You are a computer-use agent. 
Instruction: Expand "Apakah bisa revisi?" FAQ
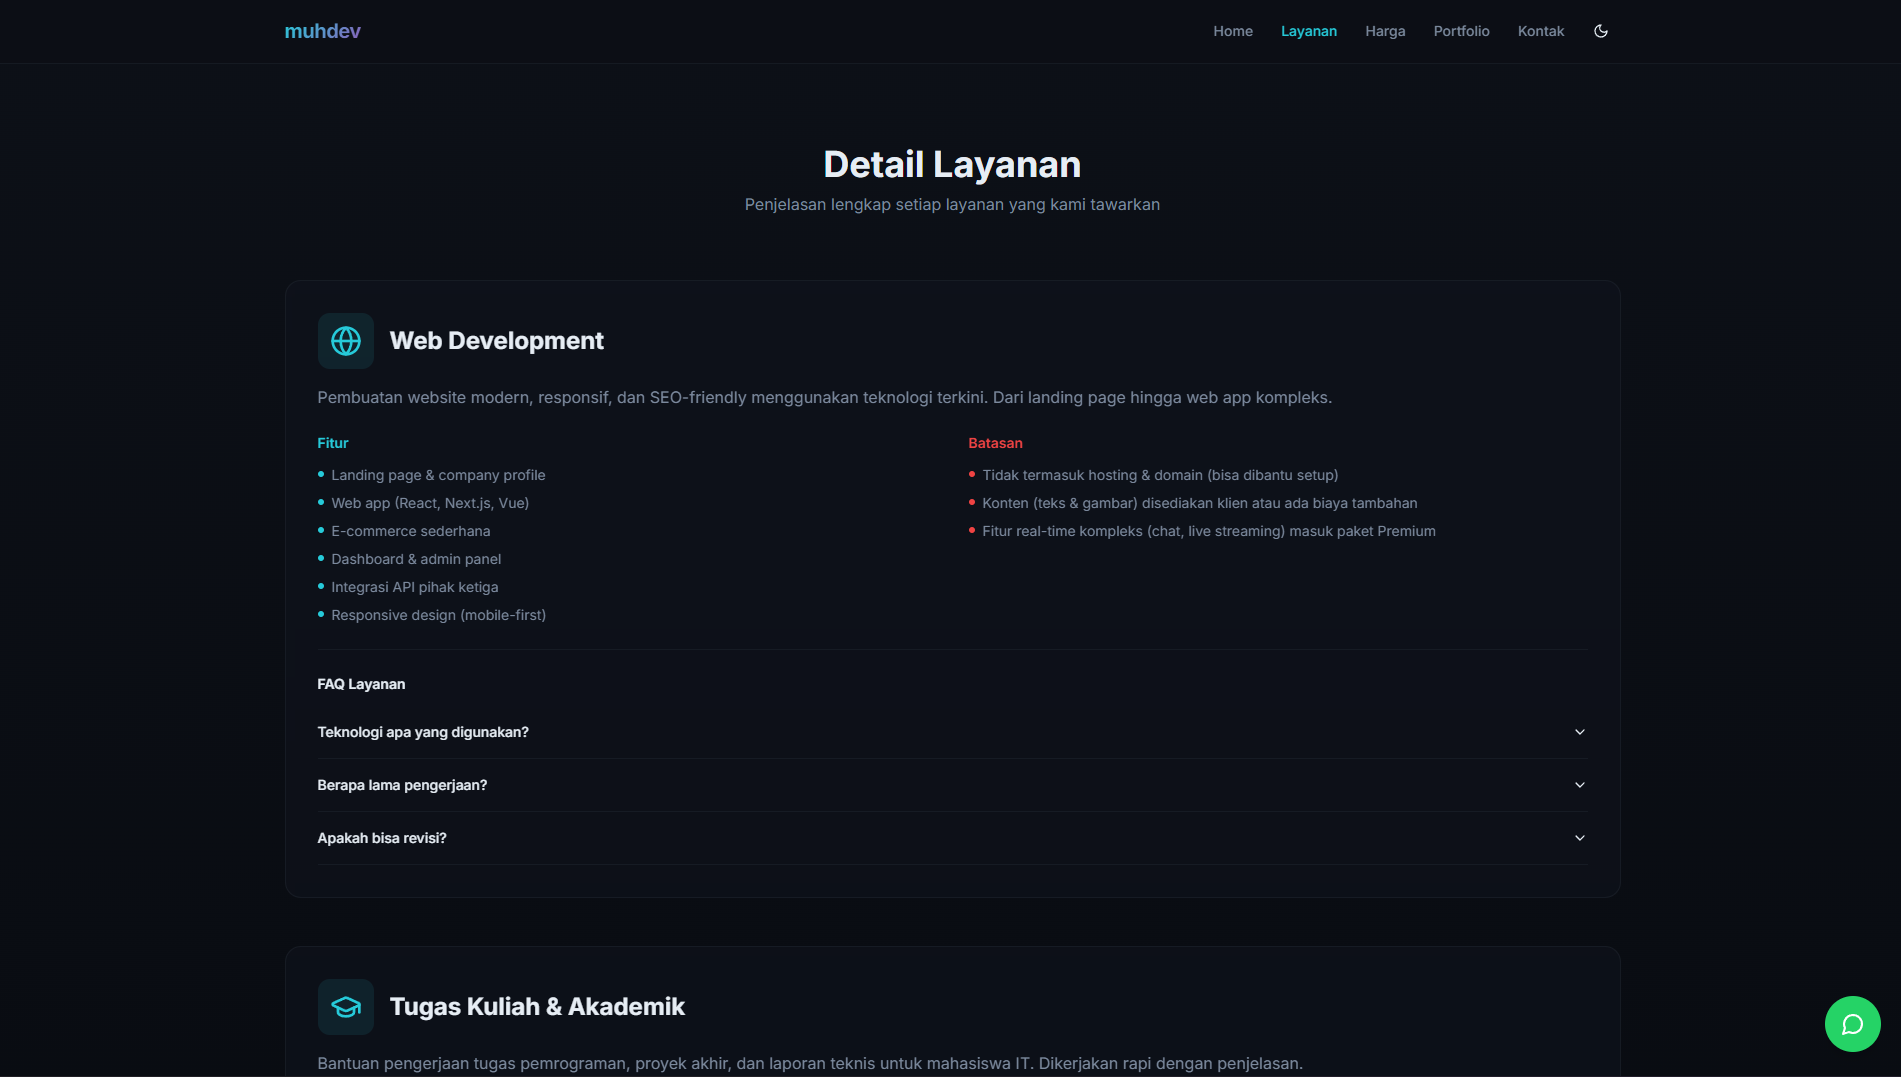952,838
